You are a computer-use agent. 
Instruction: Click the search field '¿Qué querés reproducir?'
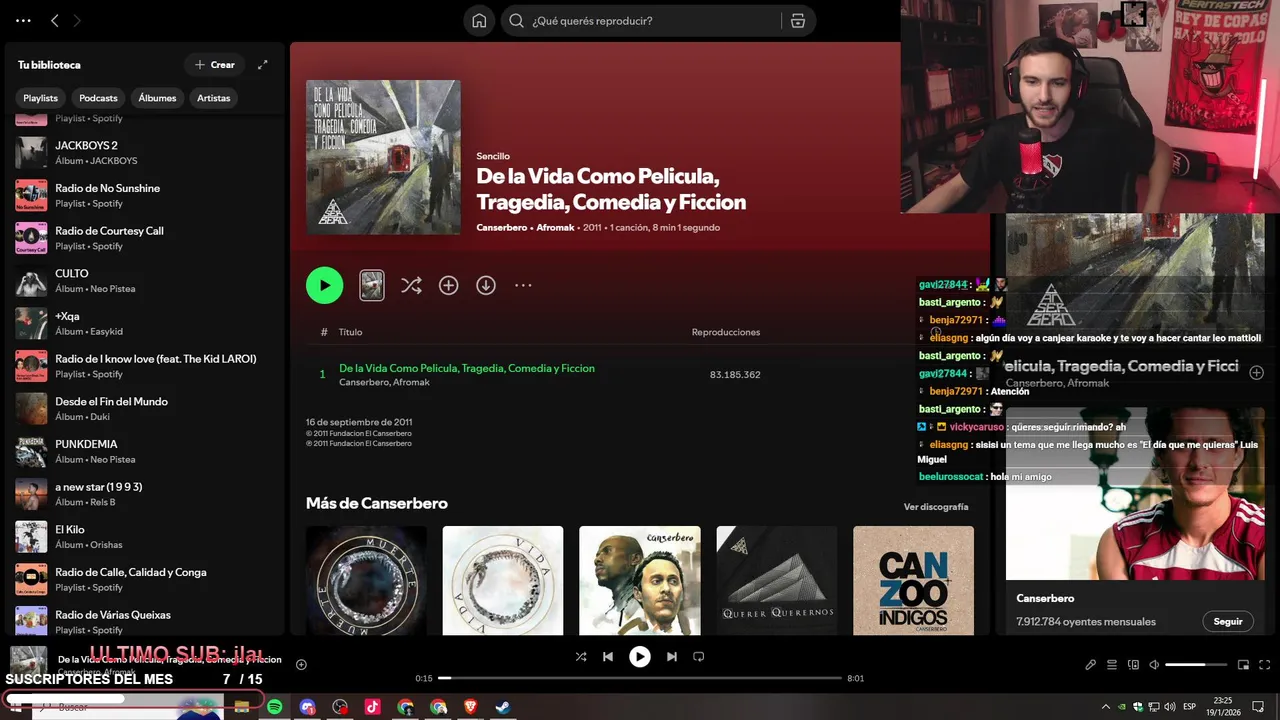[640, 21]
